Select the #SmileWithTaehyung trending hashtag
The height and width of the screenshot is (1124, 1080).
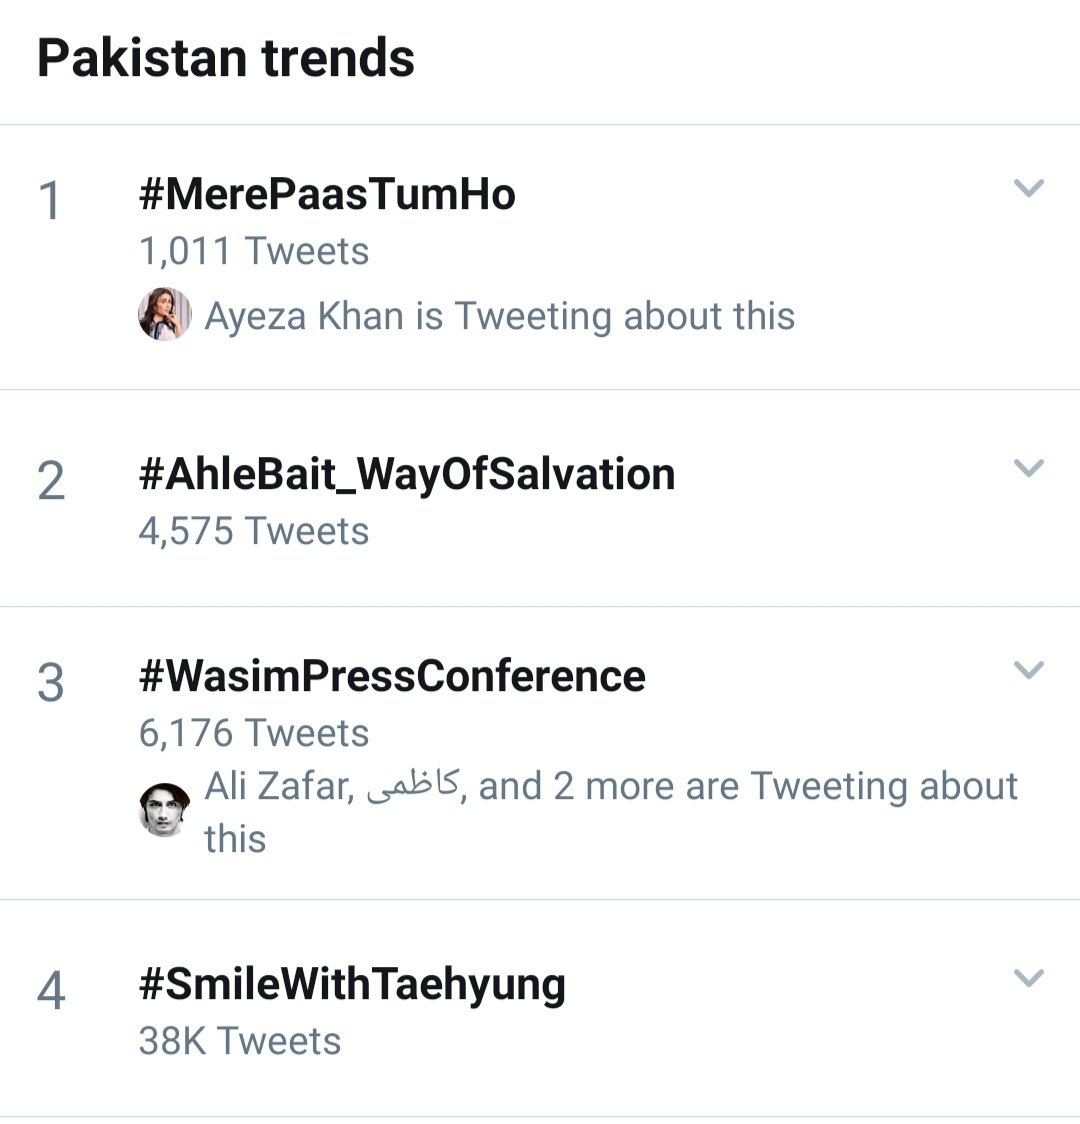click(352, 984)
